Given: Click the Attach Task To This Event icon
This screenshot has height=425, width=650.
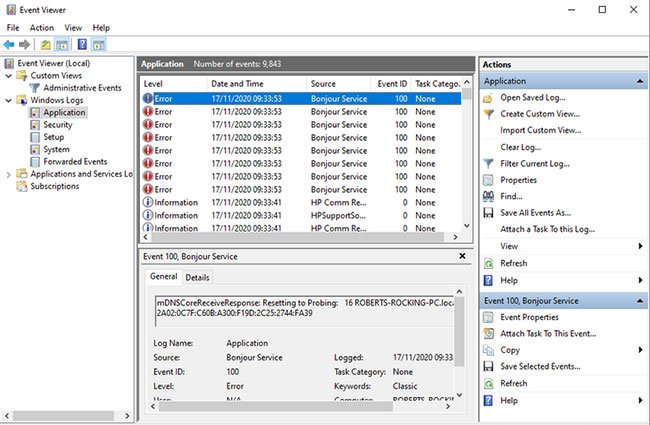Looking at the screenshot, I should coord(488,333).
